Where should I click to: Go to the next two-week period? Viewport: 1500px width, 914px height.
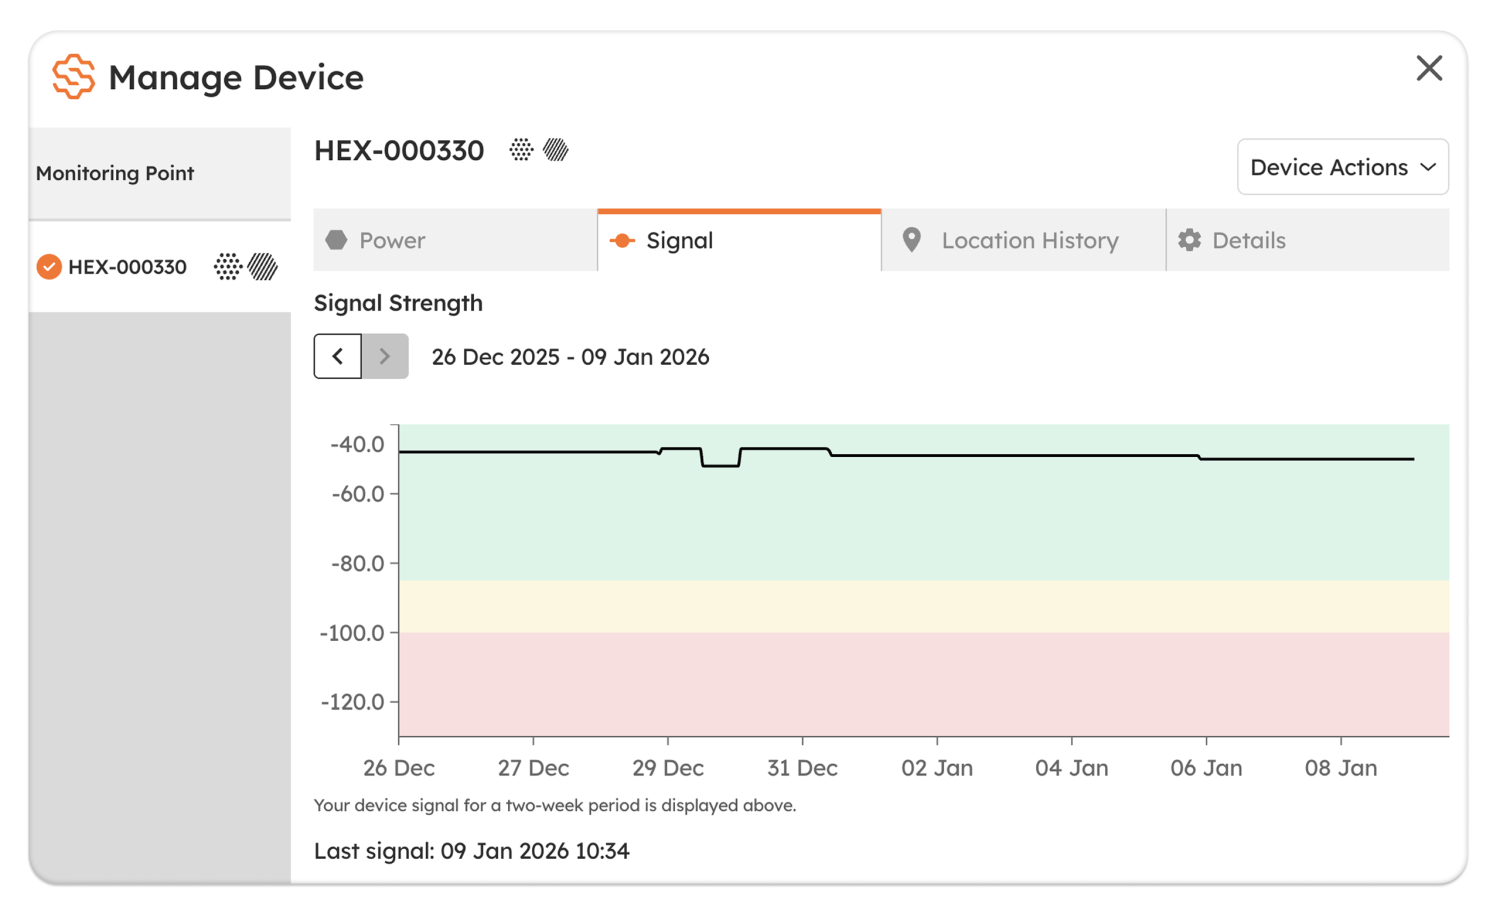coord(385,356)
